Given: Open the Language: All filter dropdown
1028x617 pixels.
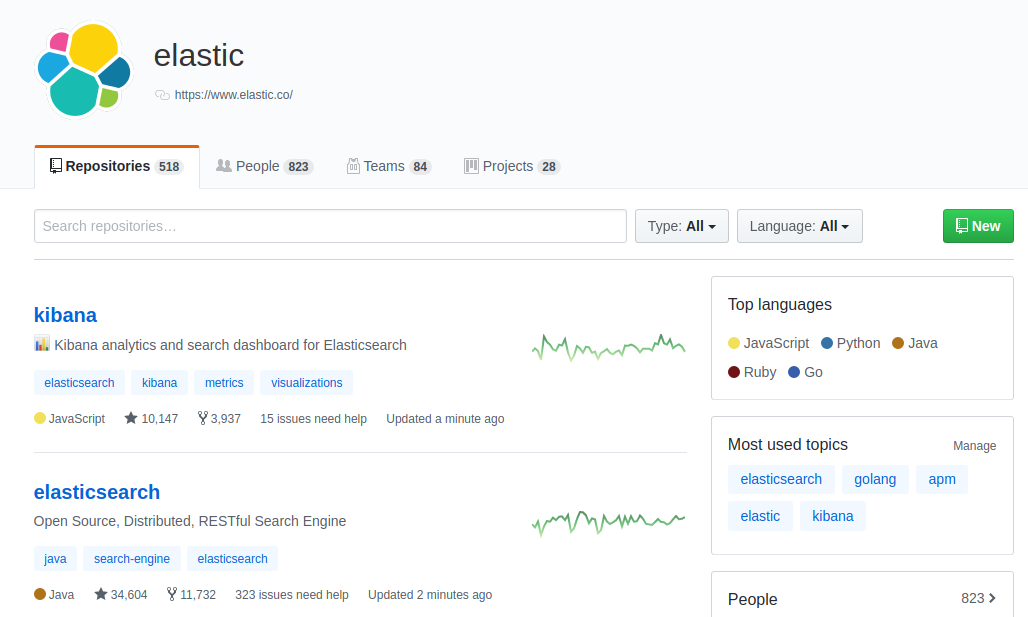Looking at the screenshot, I should tap(800, 226).
